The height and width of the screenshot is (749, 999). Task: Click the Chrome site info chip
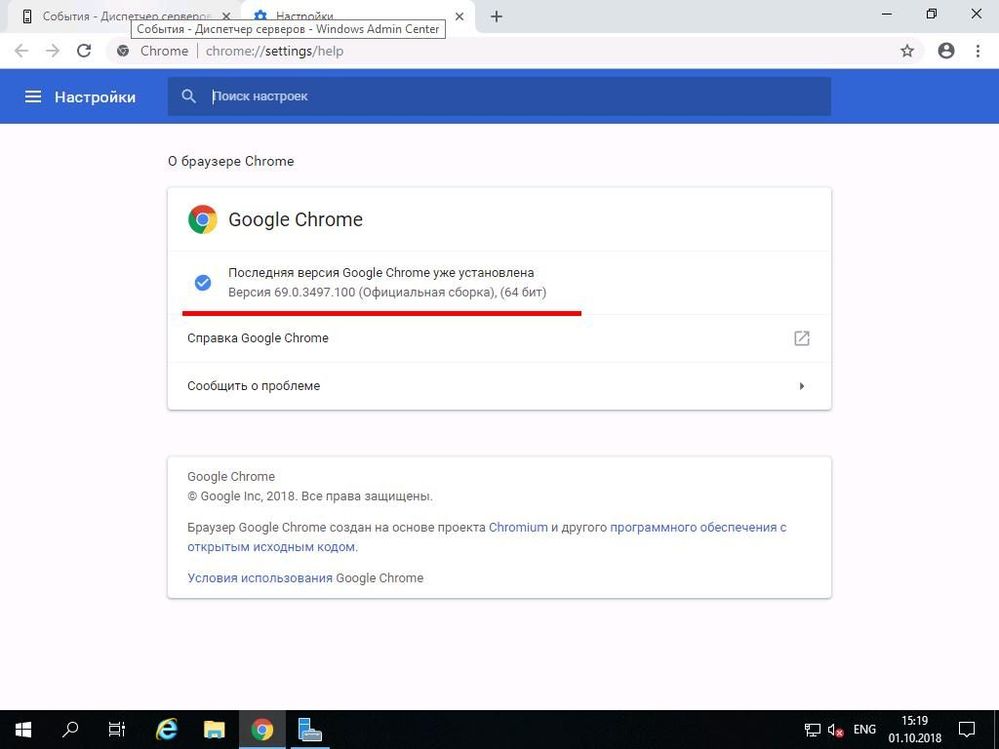point(153,51)
